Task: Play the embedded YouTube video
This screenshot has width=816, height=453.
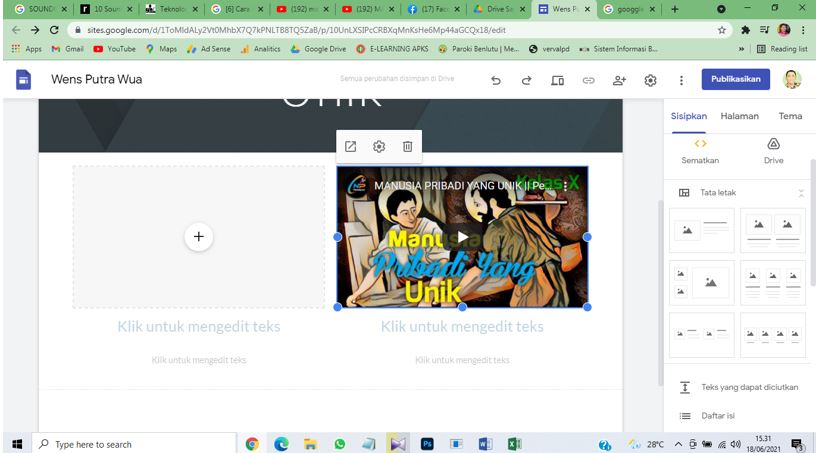Action: click(x=462, y=237)
